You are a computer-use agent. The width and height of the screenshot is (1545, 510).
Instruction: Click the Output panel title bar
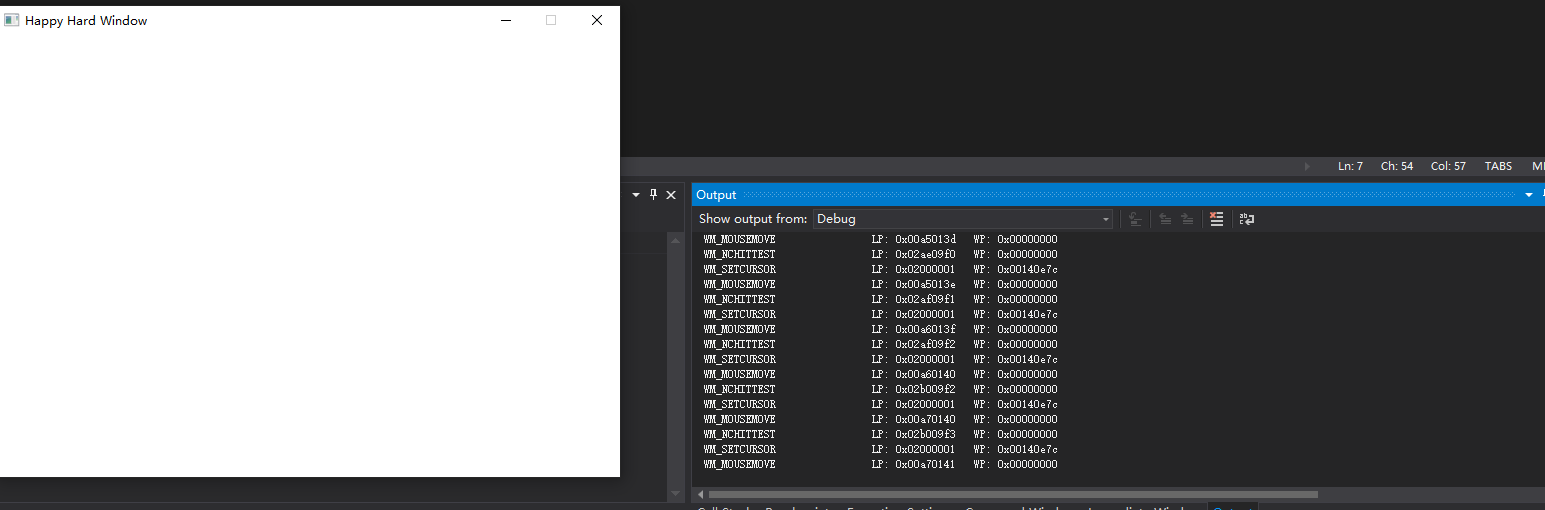tap(1118, 195)
